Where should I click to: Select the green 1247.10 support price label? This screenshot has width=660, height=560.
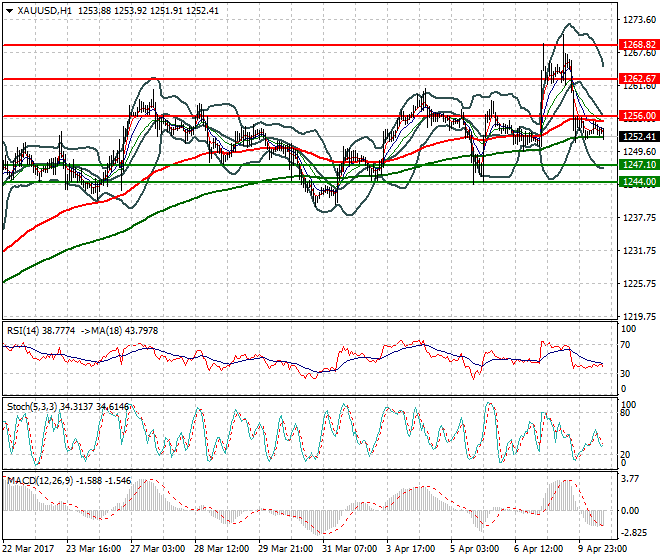(639, 165)
